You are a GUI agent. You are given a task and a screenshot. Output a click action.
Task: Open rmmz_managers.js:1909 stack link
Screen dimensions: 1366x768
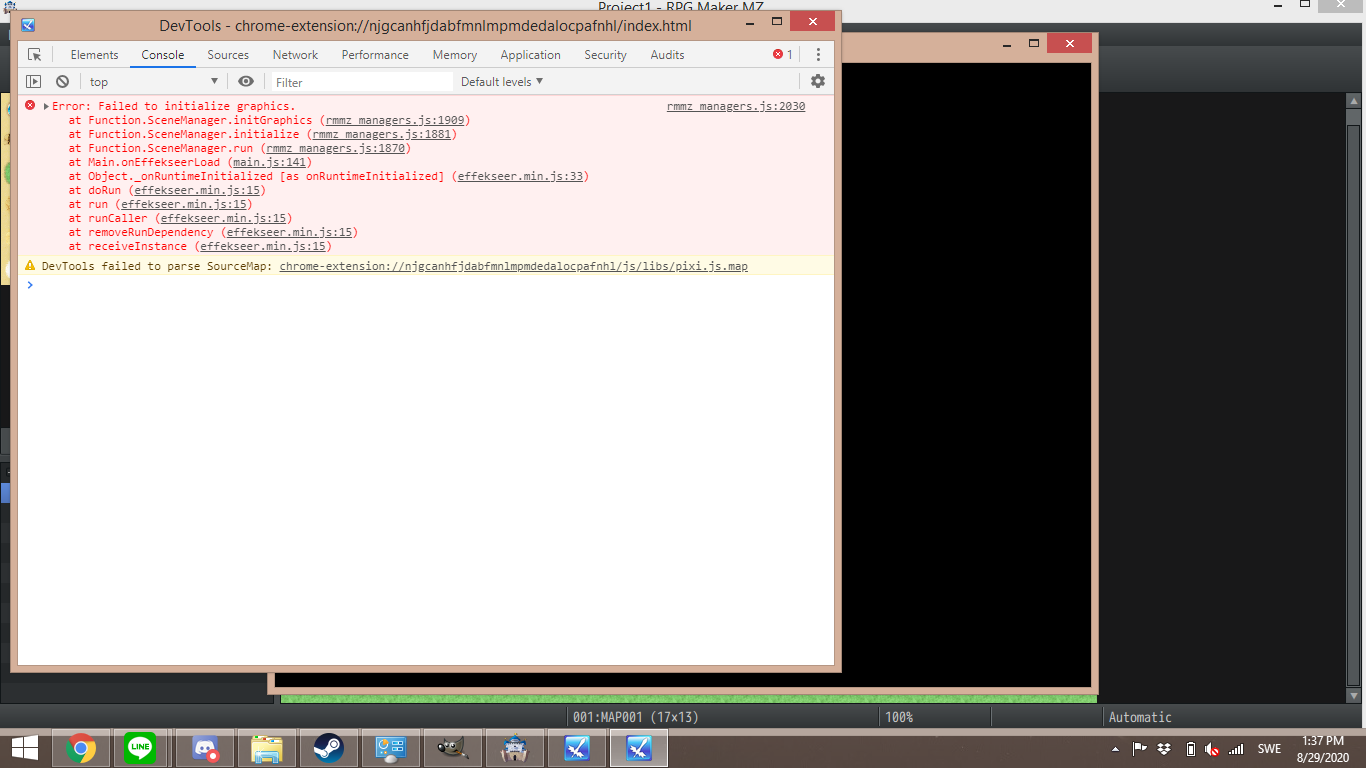pos(395,120)
